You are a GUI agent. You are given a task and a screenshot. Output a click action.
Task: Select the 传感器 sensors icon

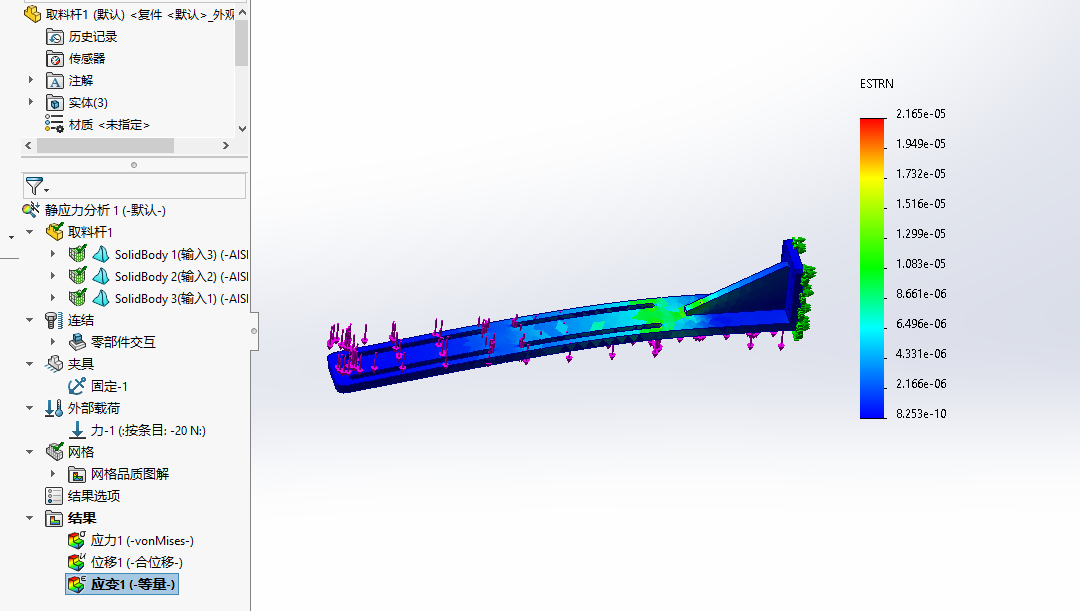pos(54,59)
